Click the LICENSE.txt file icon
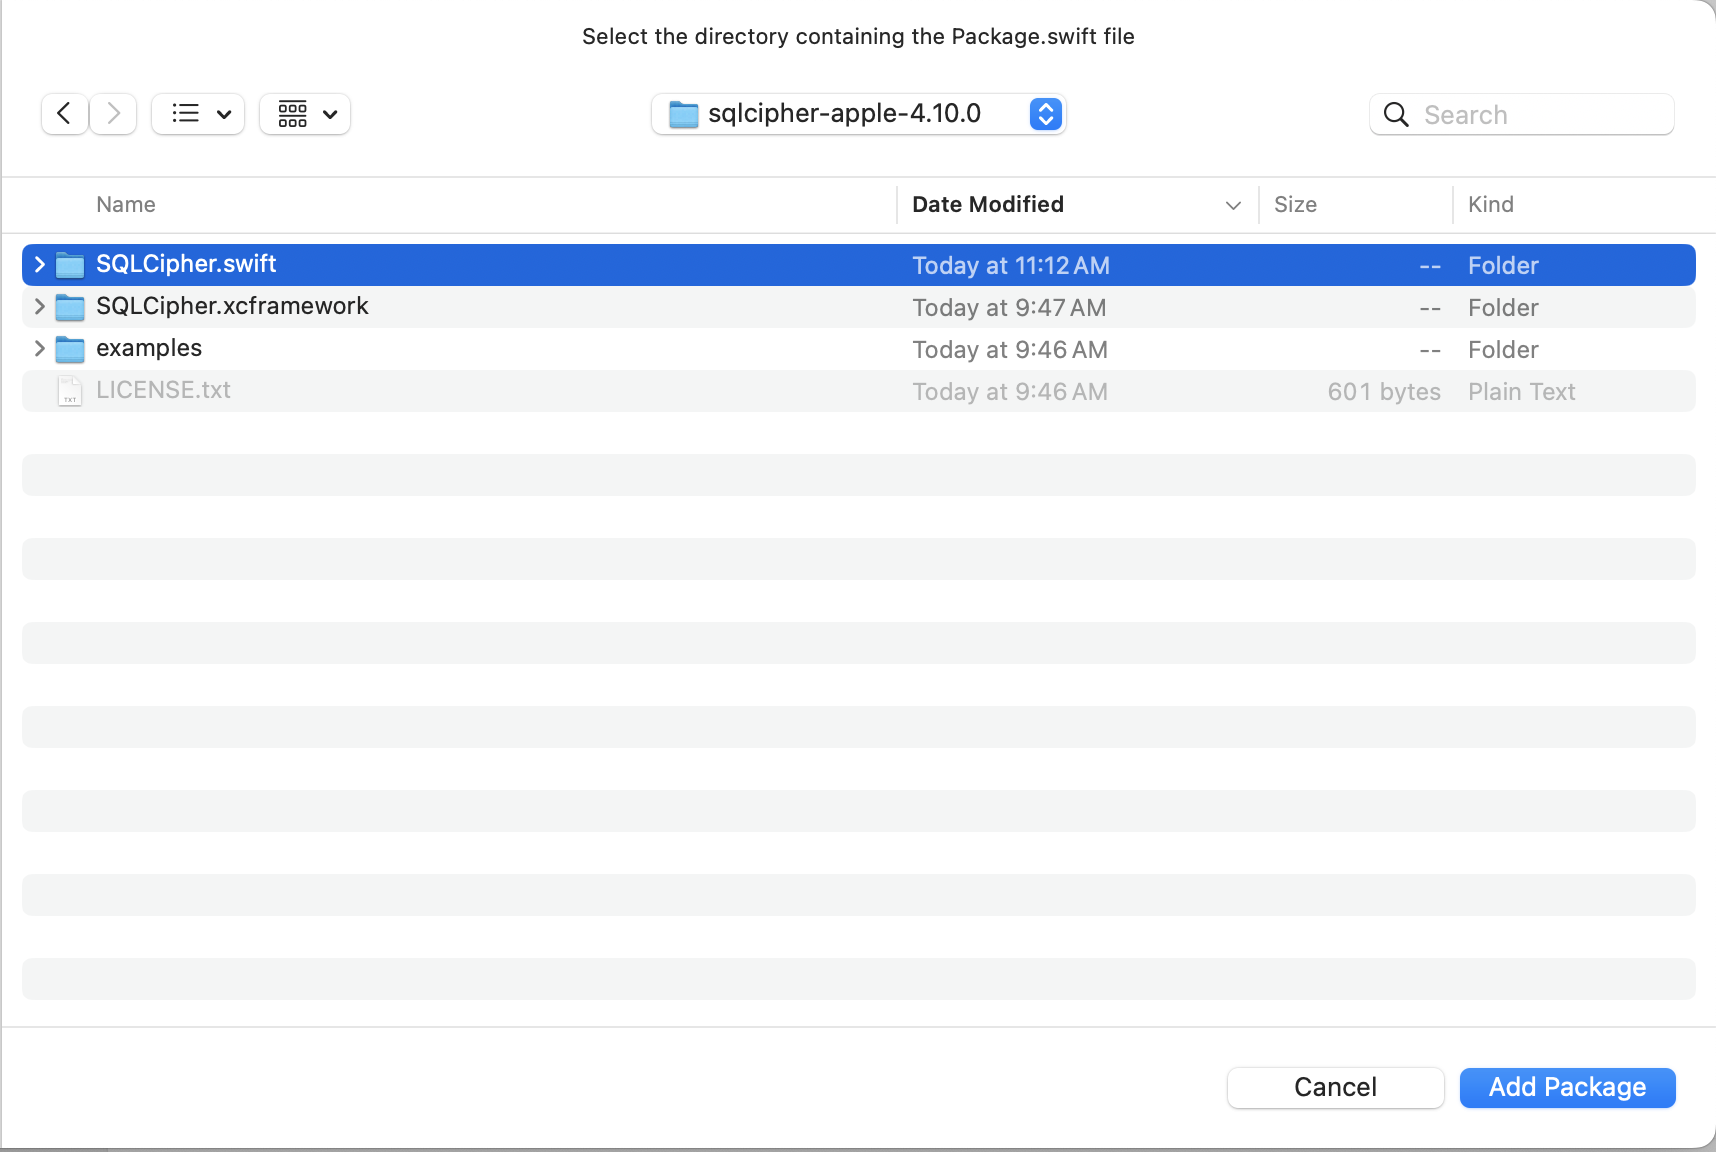This screenshot has width=1716, height=1152. point(70,391)
